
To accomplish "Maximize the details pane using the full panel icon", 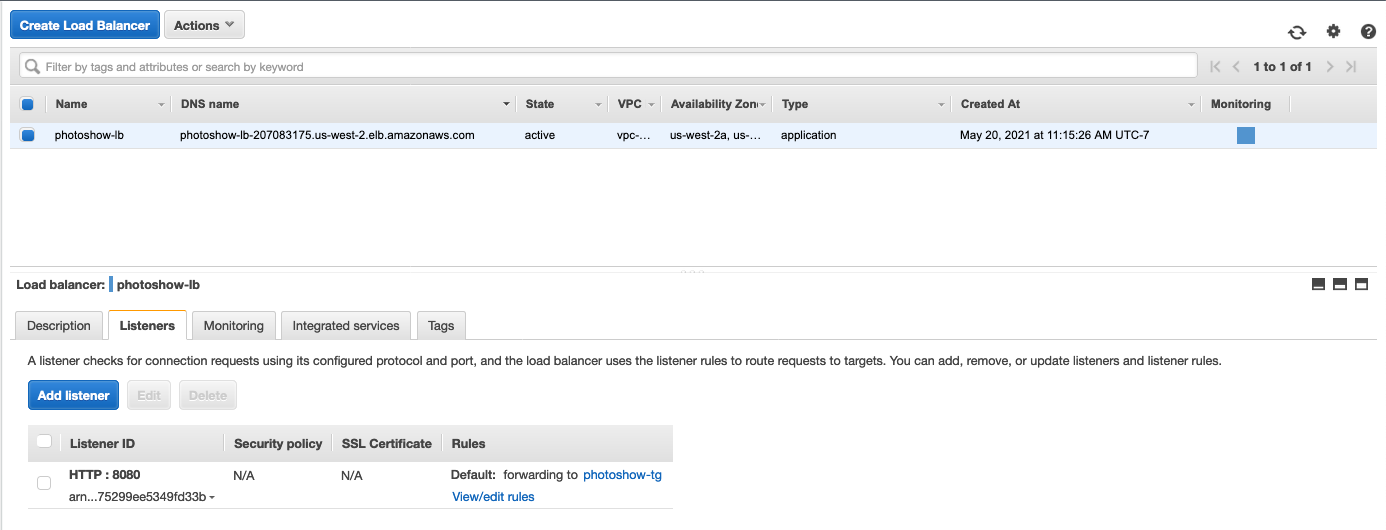I will [1361, 285].
